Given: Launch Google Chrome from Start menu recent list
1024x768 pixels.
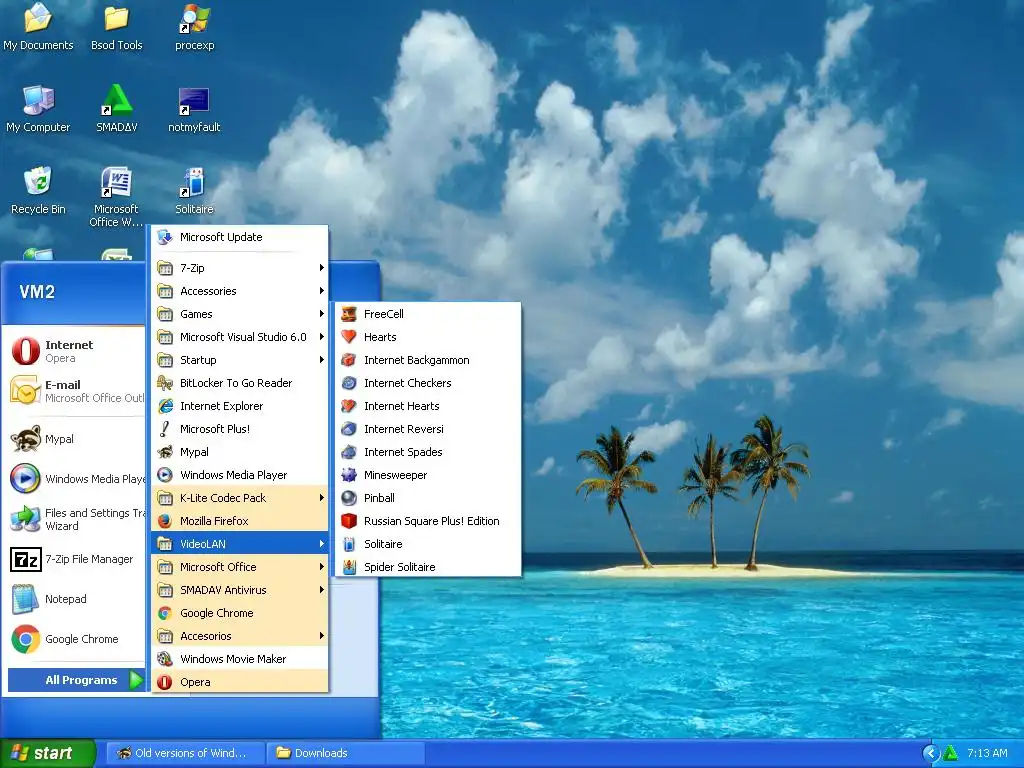Looking at the screenshot, I should [75, 639].
